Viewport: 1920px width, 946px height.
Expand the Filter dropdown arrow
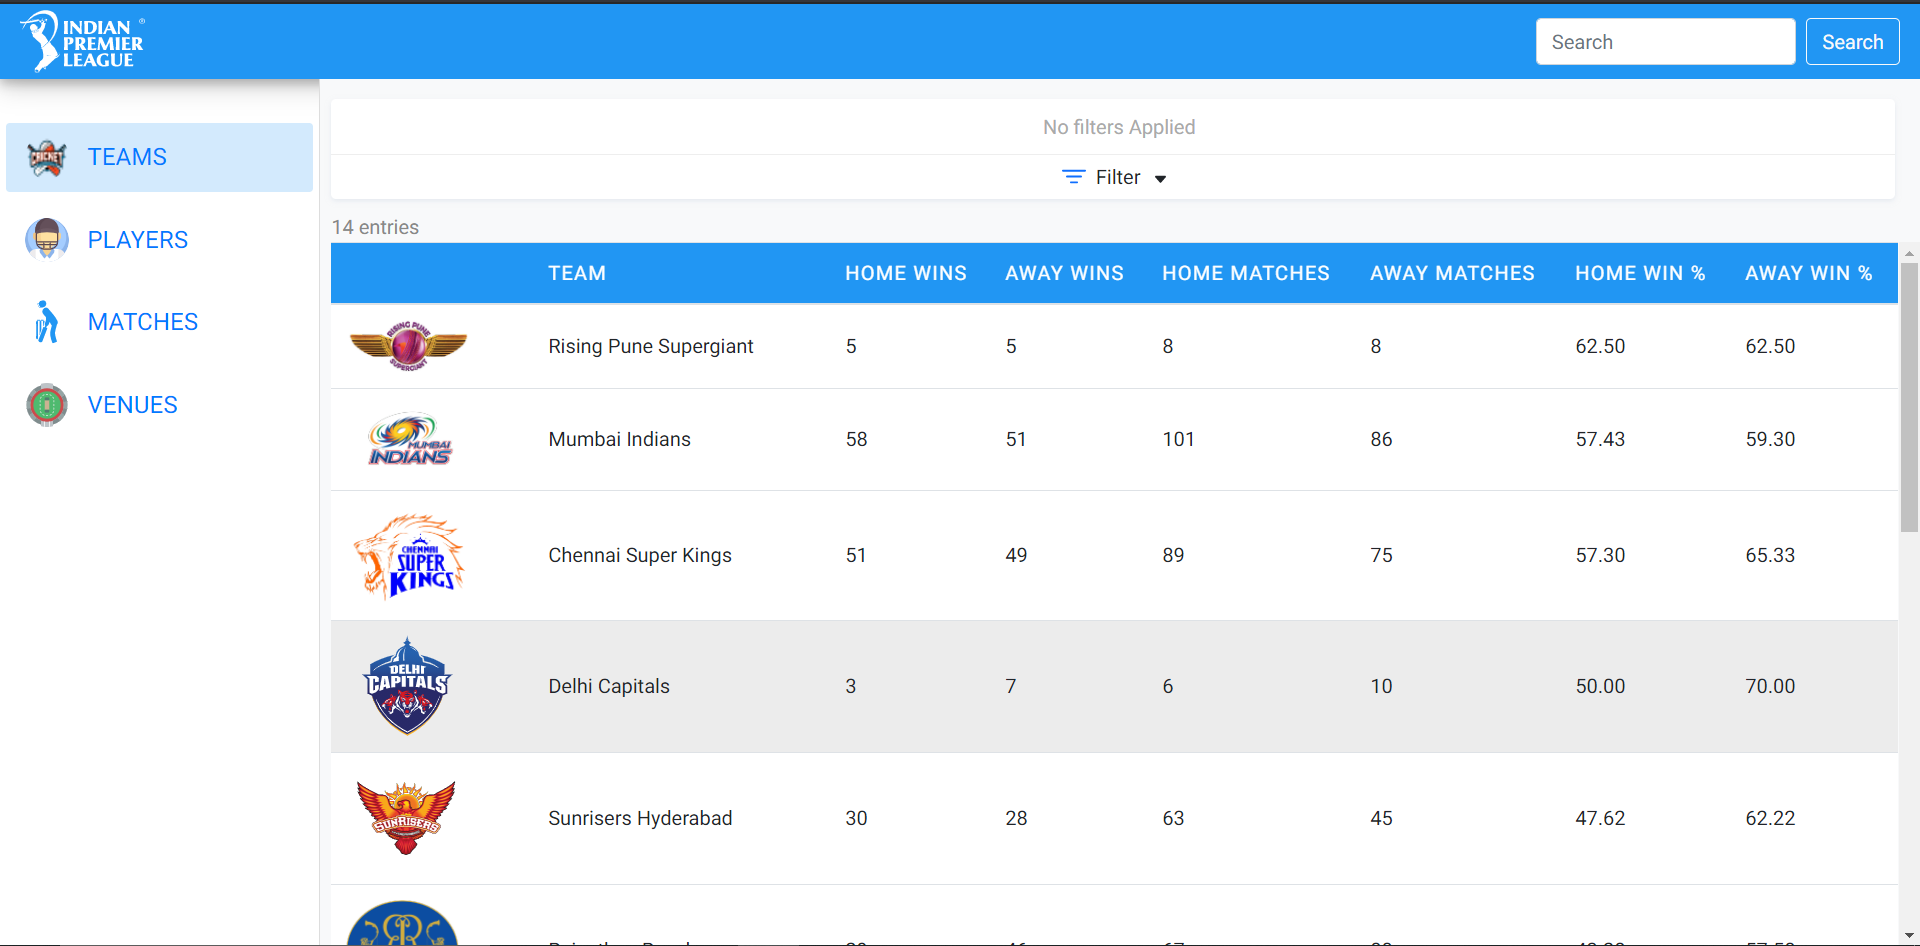[x=1160, y=179]
